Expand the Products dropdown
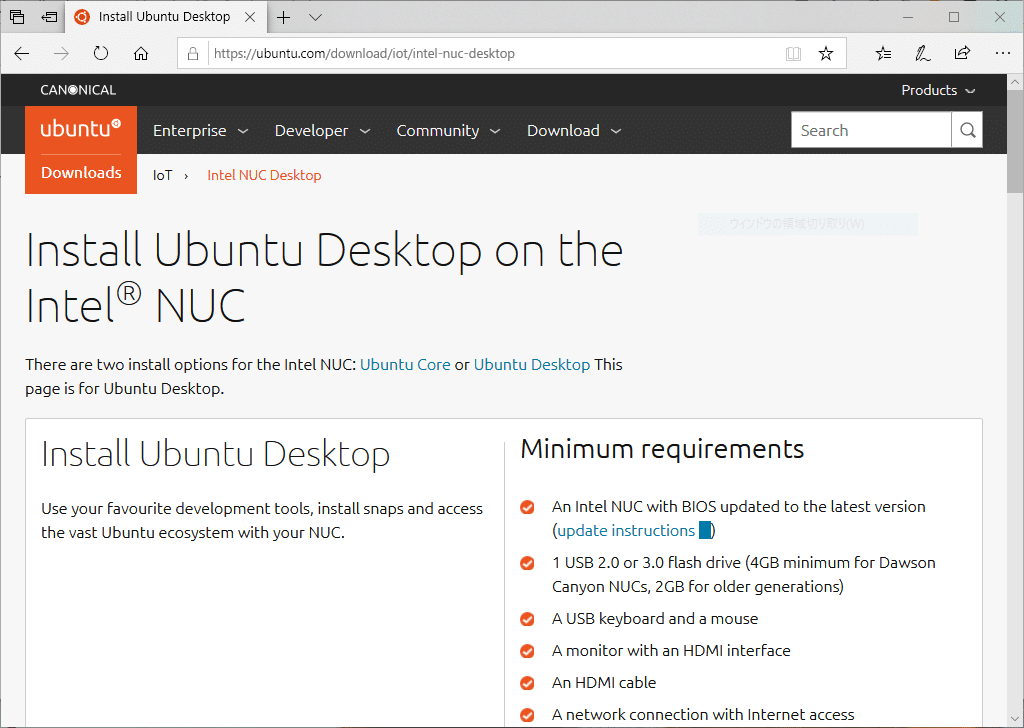This screenshot has height=728, width=1024. pos(938,90)
